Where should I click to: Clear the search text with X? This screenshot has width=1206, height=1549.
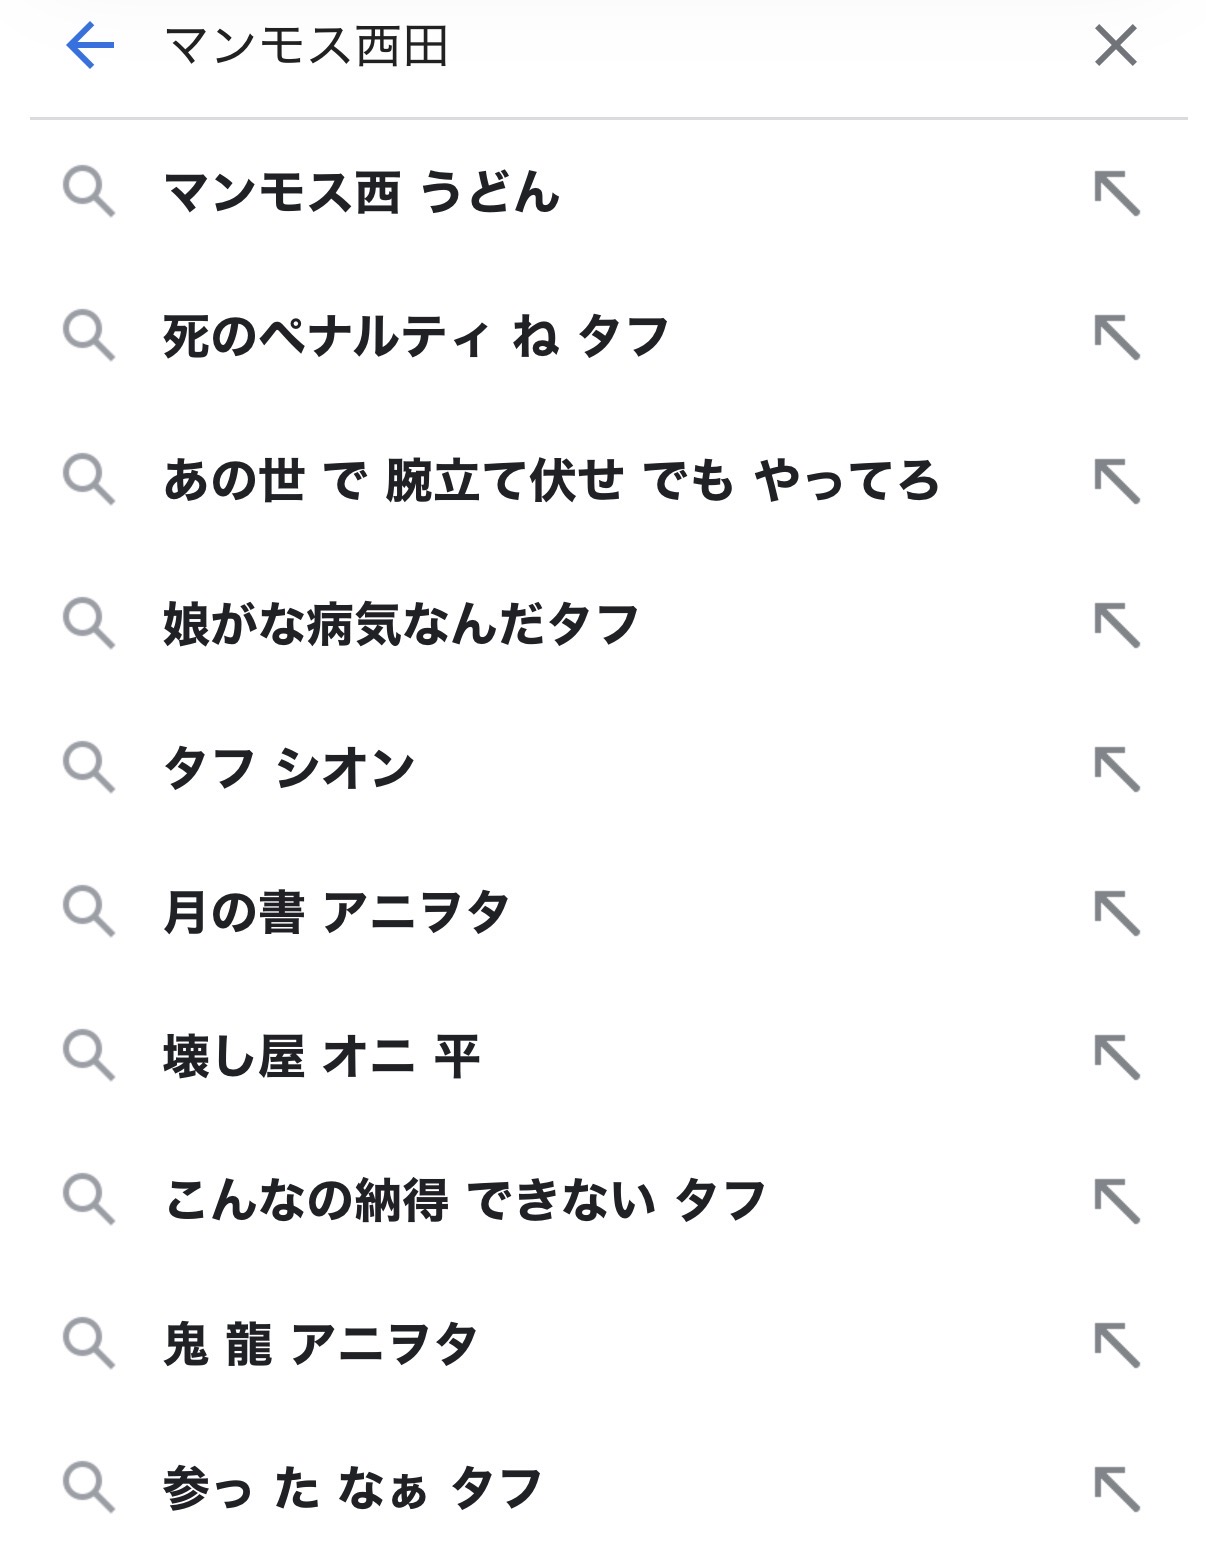pyautogui.click(x=1115, y=46)
